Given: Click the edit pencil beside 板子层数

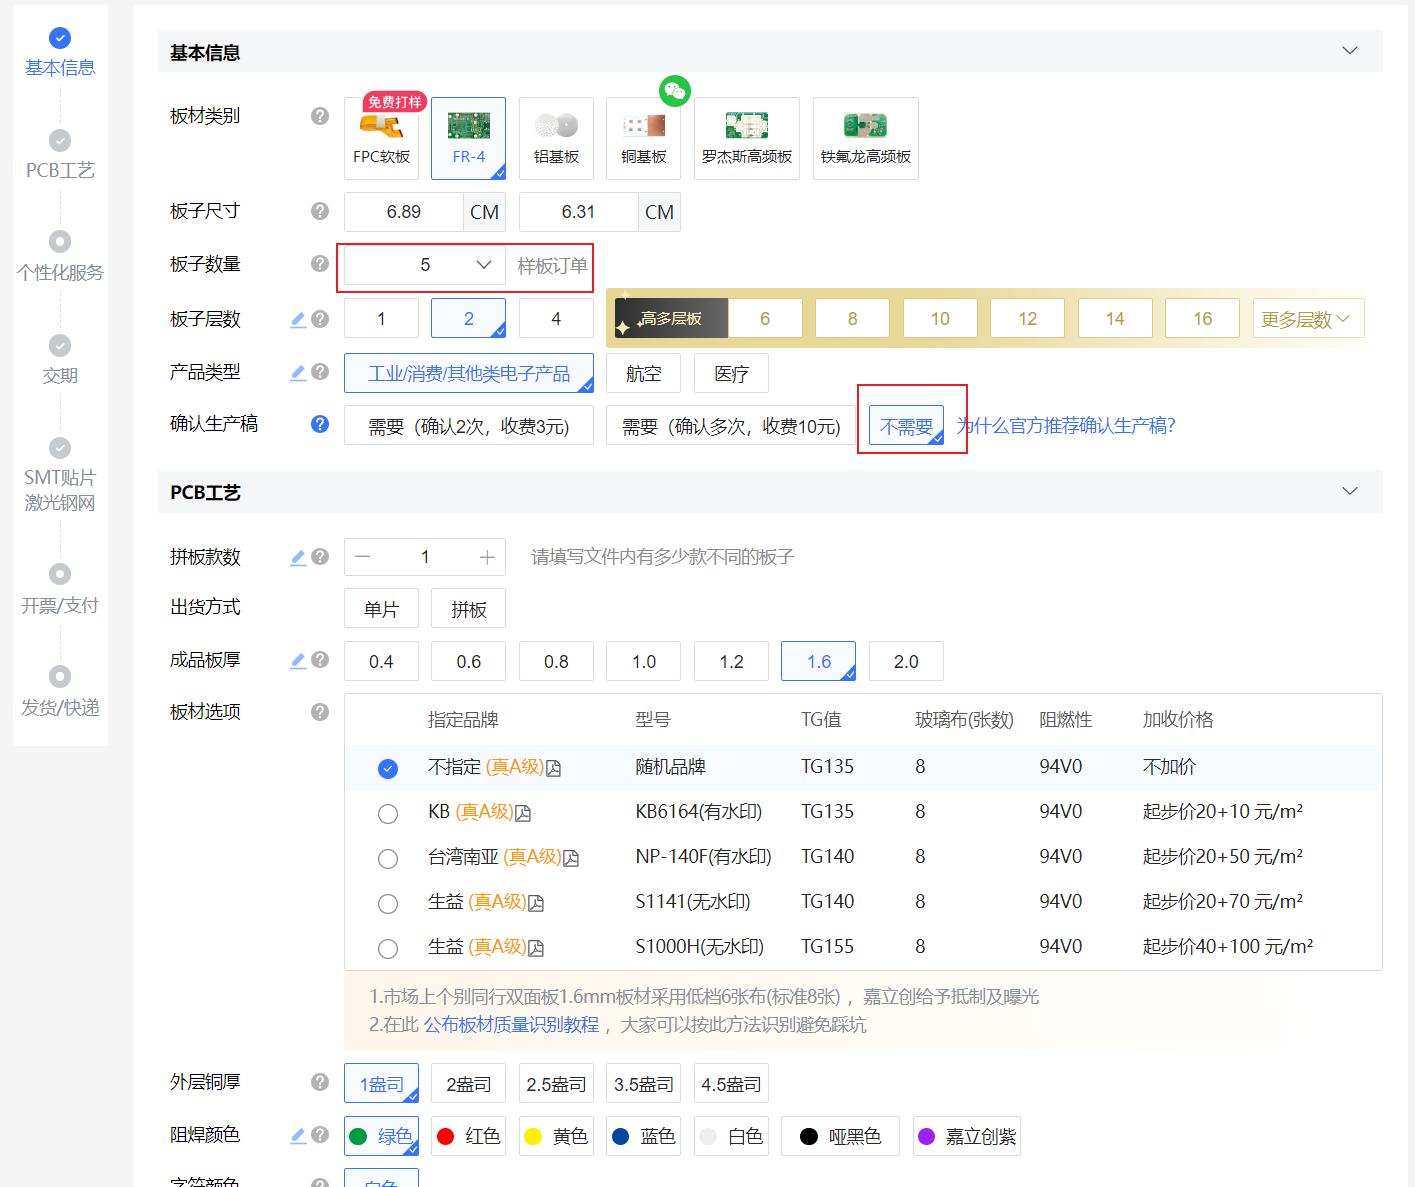Looking at the screenshot, I should [298, 319].
